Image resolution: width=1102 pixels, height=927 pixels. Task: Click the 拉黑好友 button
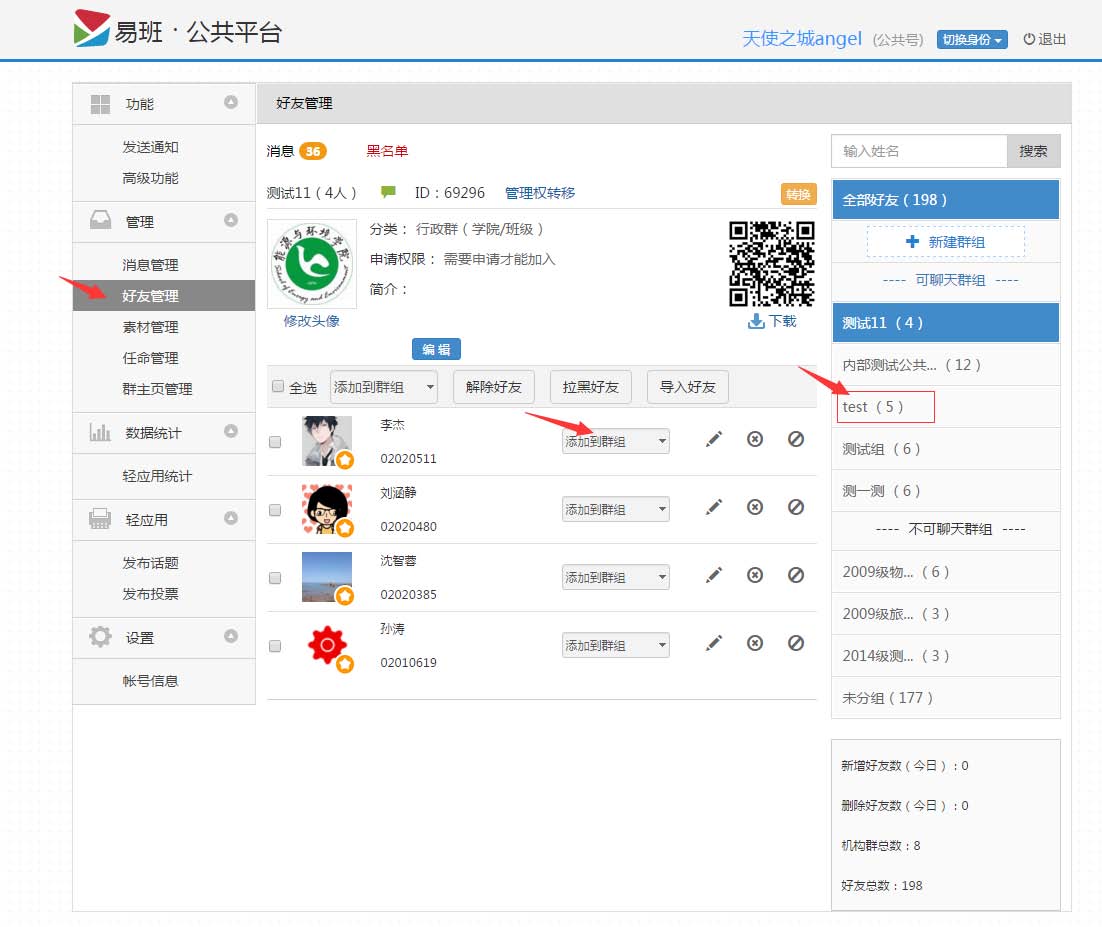tap(590, 387)
